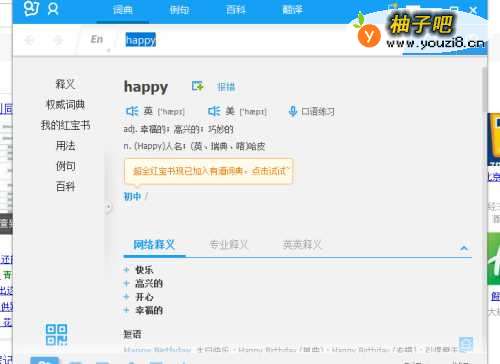Image resolution: width=500 pixels, height=364 pixels.
Task: Expand the 开心 entry
Action: tap(127, 297)
